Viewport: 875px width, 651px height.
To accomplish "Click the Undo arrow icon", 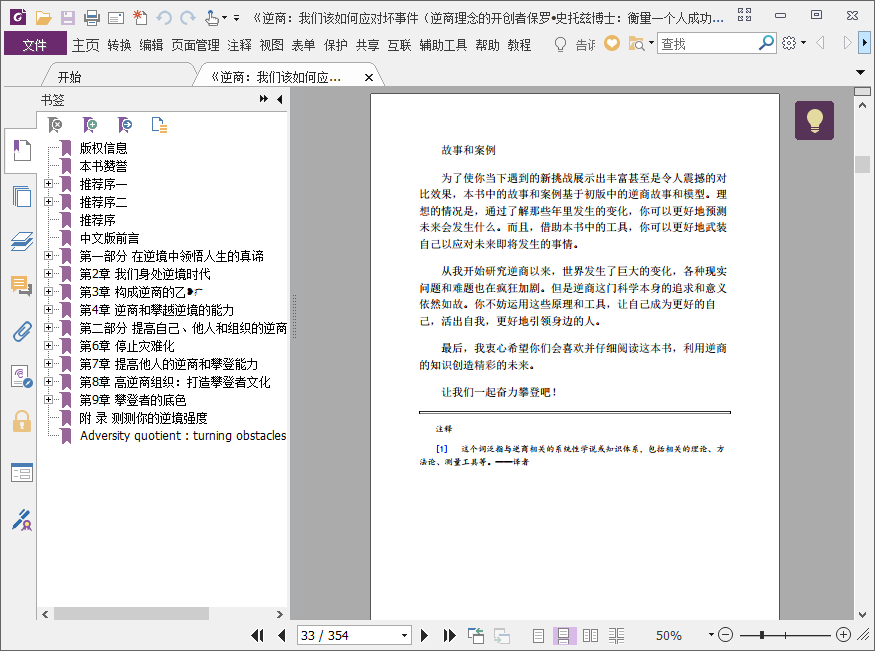I will pos(164,18).
